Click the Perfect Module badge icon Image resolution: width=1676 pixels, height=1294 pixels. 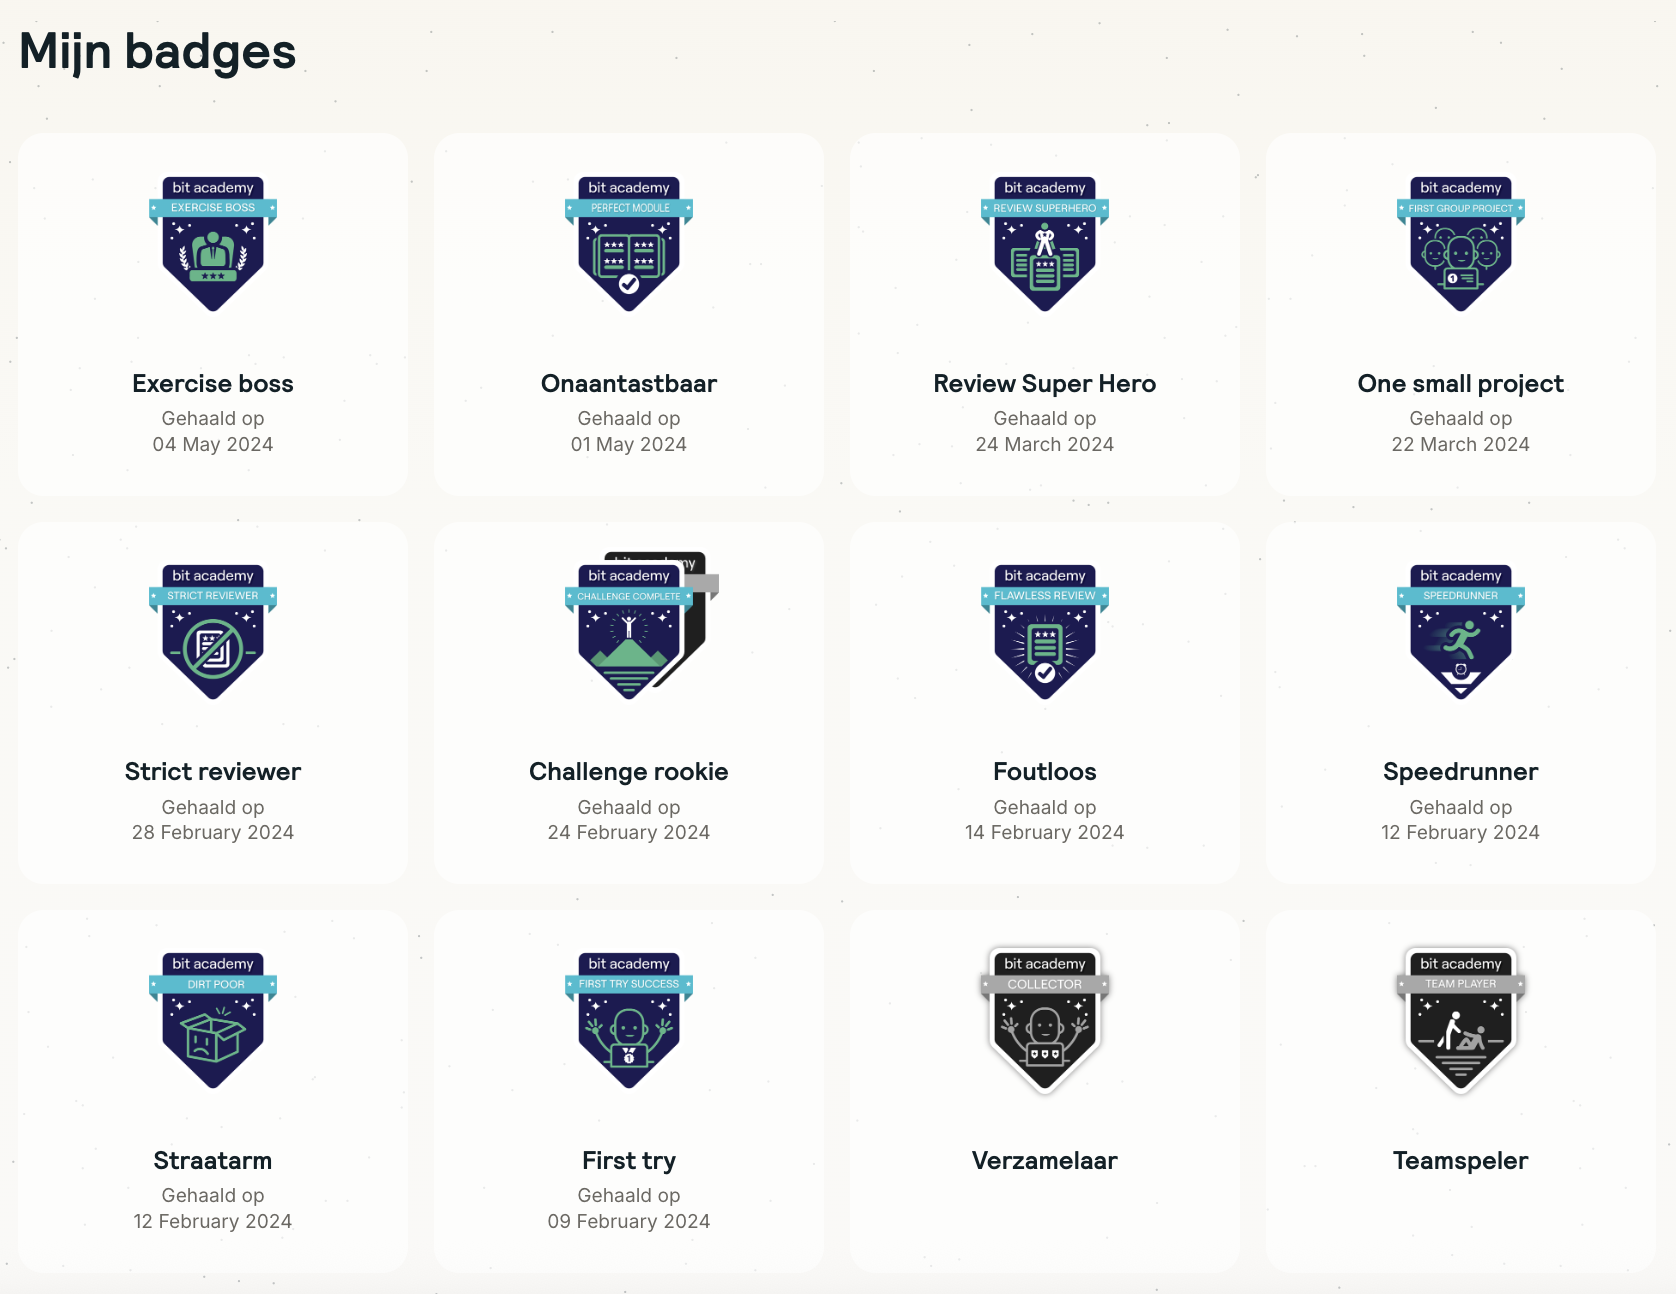click(629, 244)
